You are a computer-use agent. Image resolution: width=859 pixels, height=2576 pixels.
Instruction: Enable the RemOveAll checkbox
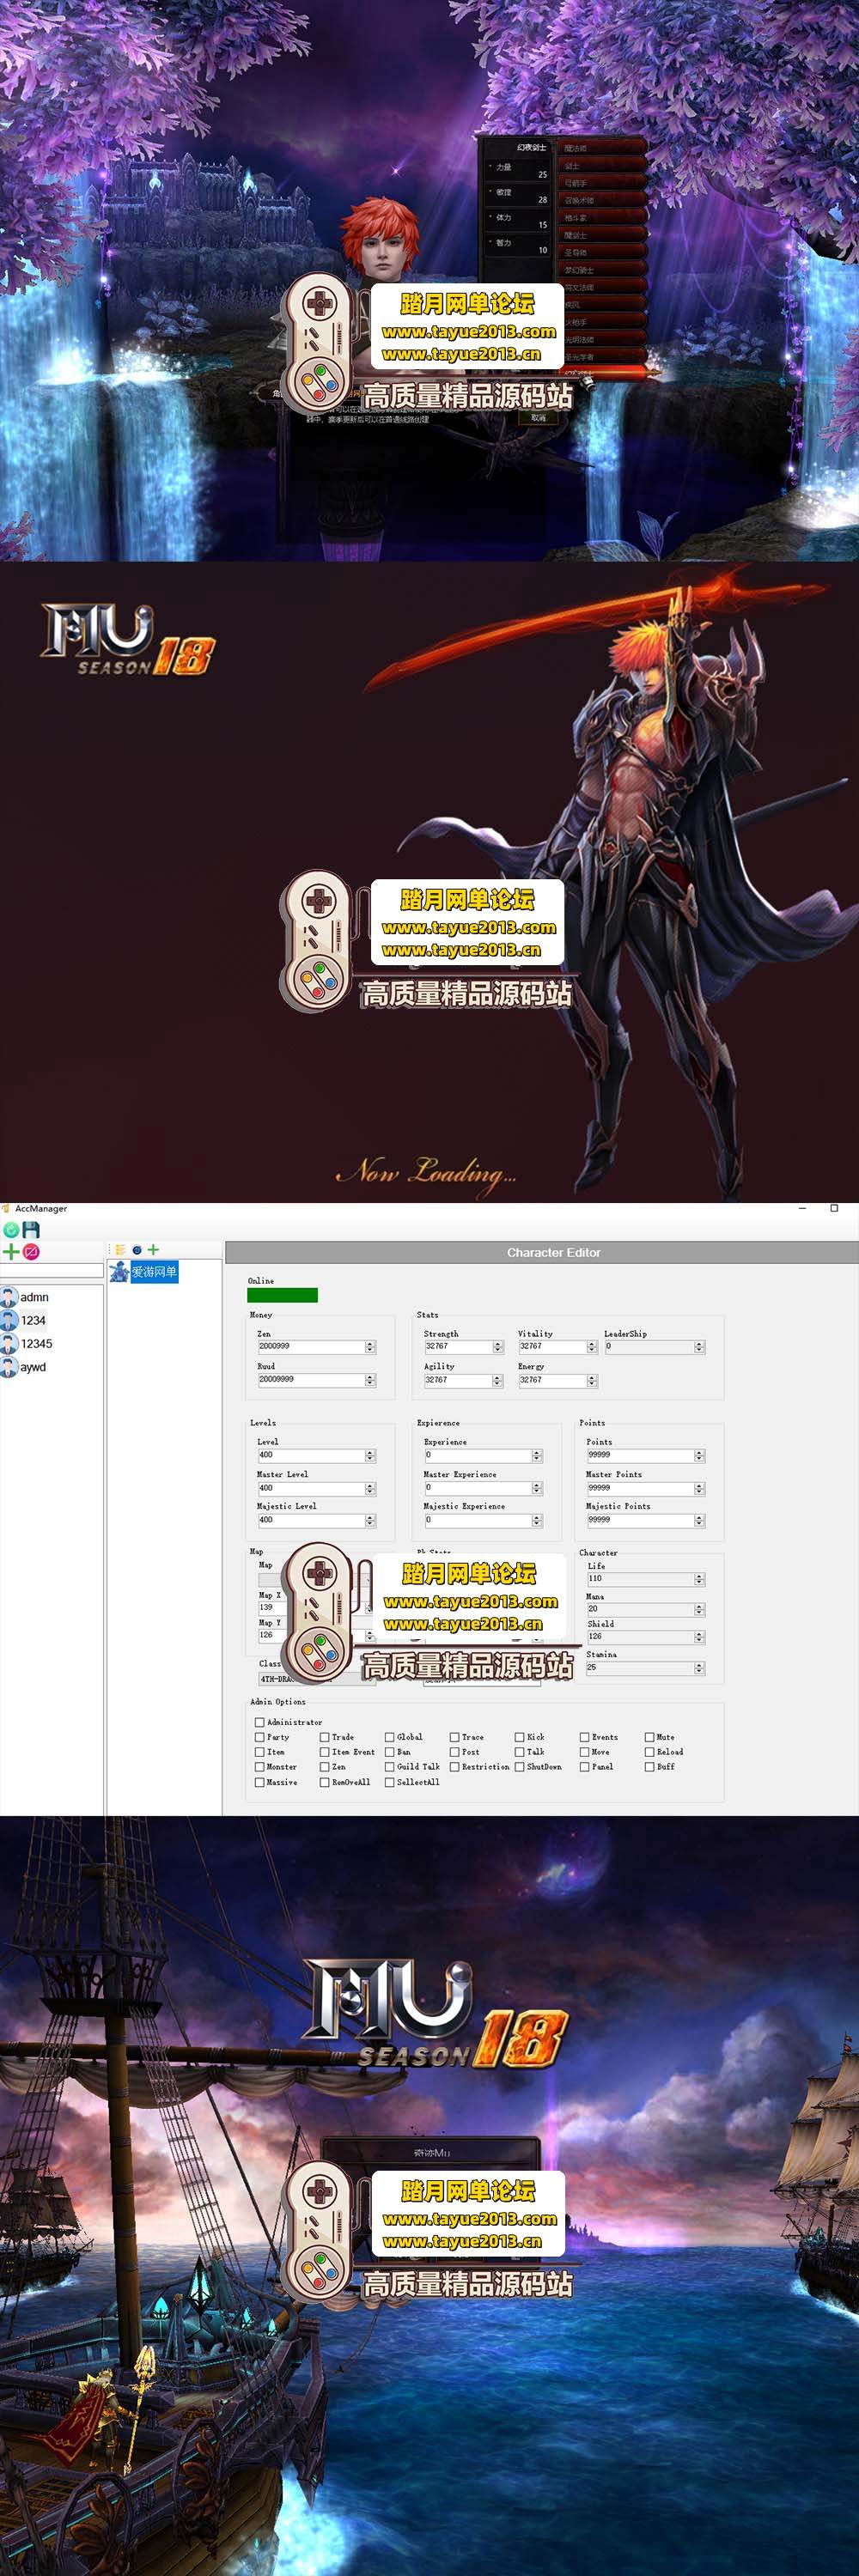click(324, 1782)
